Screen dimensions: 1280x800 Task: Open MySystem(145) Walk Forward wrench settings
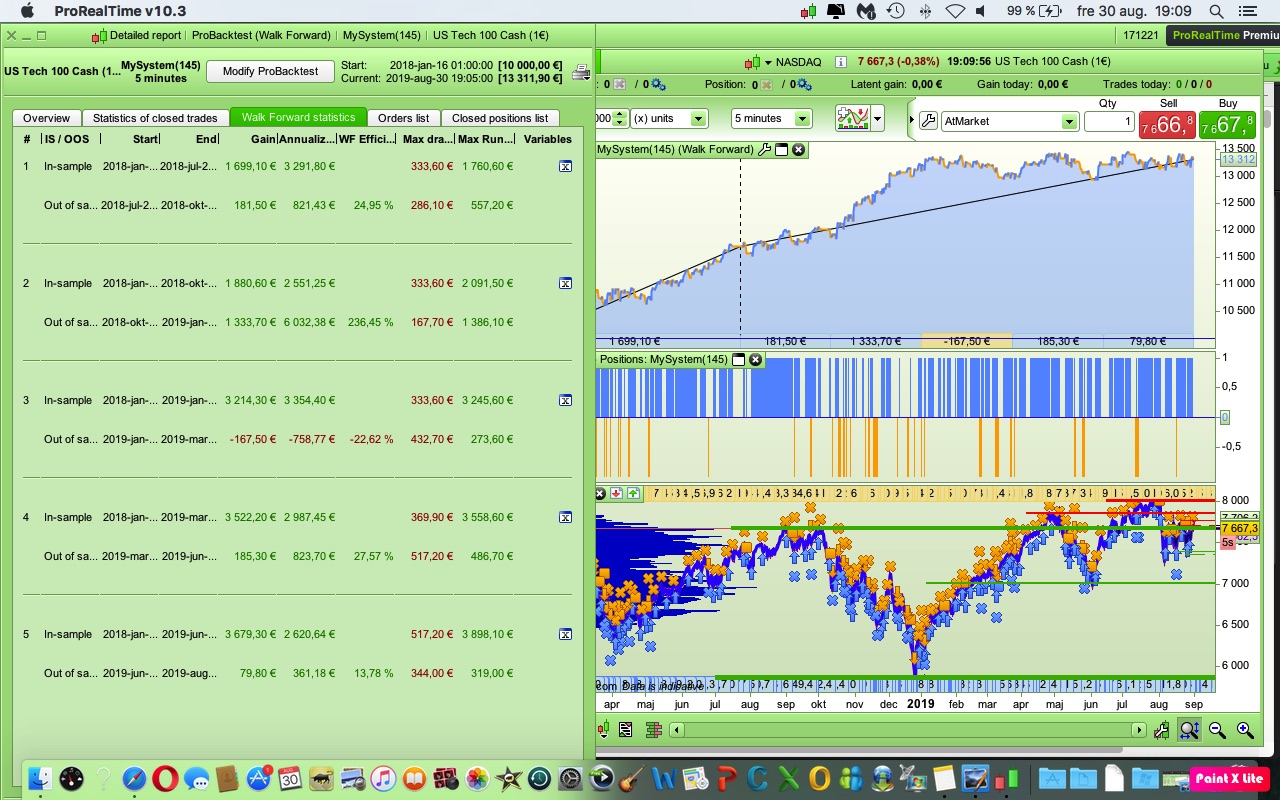[x=765, y=150]
